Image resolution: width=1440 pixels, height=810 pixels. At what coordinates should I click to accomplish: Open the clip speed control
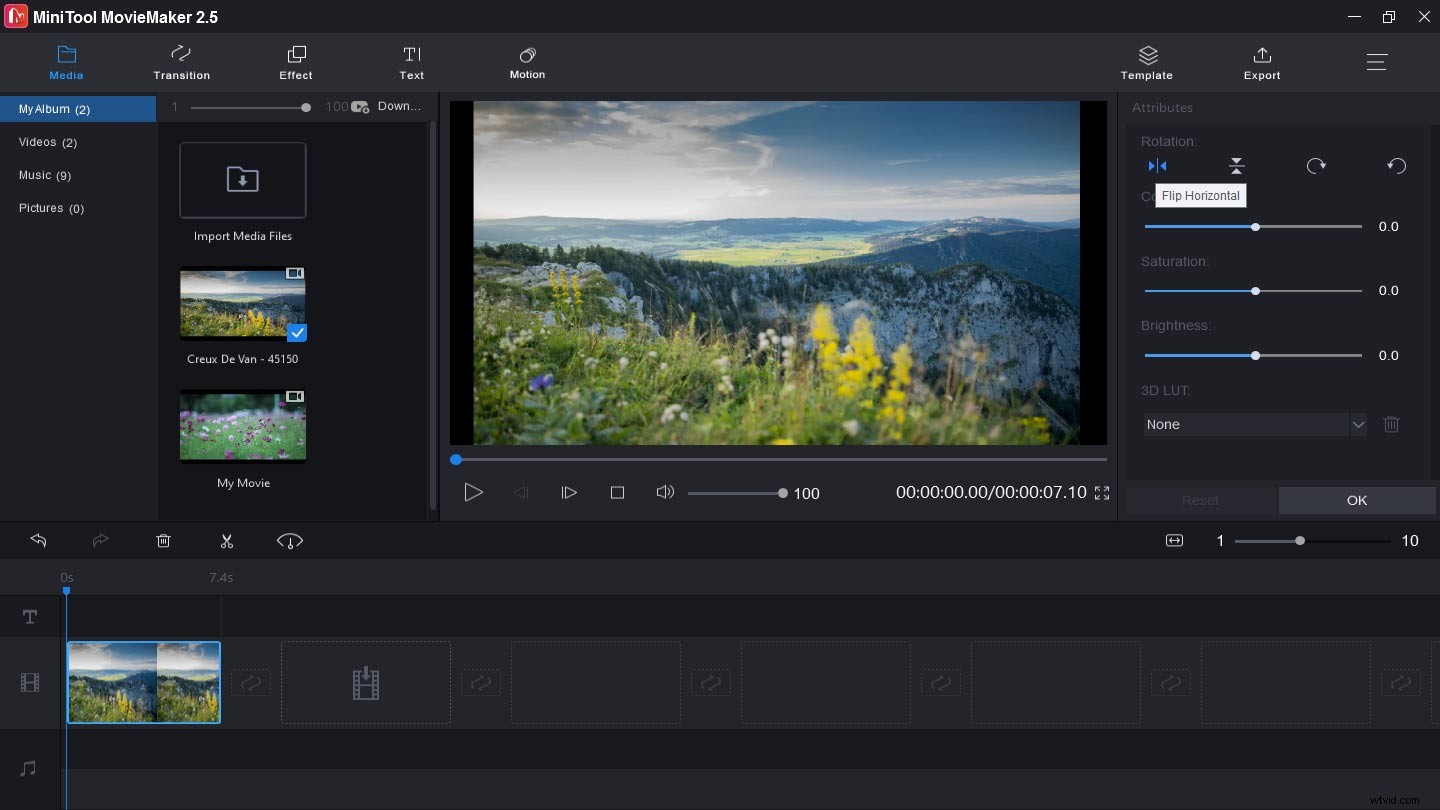[290, 540]
